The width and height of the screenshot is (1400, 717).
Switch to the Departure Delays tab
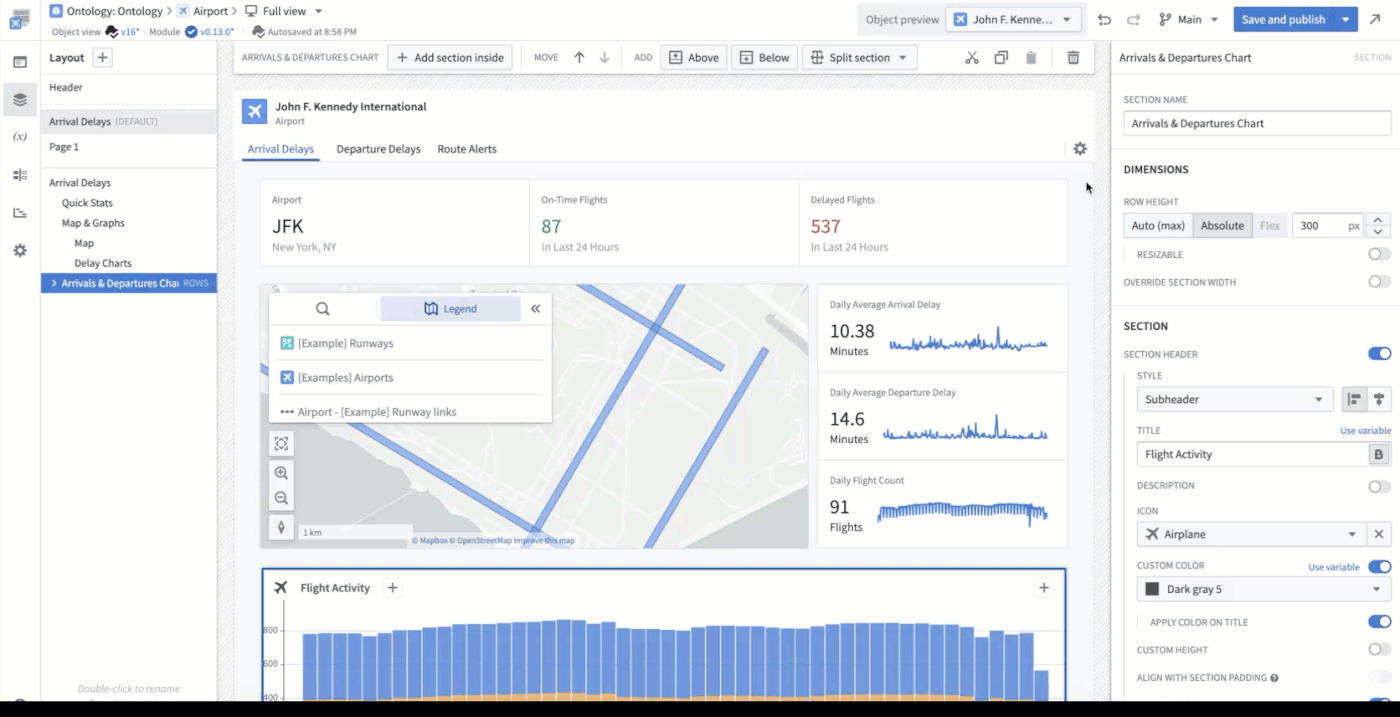pos(378,149)
